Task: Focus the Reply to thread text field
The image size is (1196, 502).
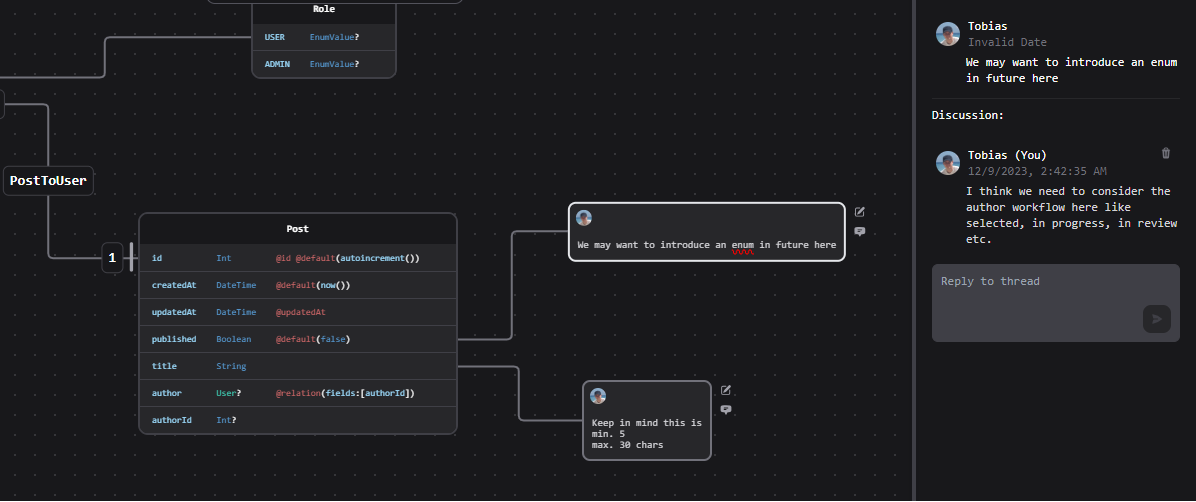Action: [1056, 303]
